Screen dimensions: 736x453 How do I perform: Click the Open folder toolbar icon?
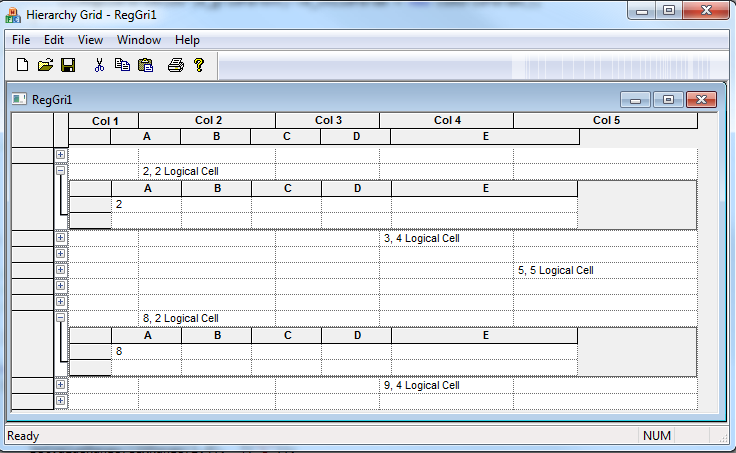click(45, 65)
